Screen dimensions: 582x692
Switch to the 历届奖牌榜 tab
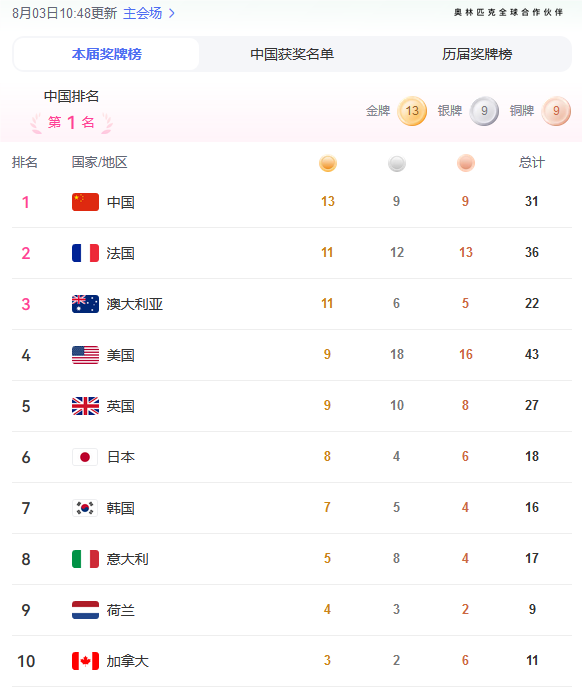coord(477,54)
